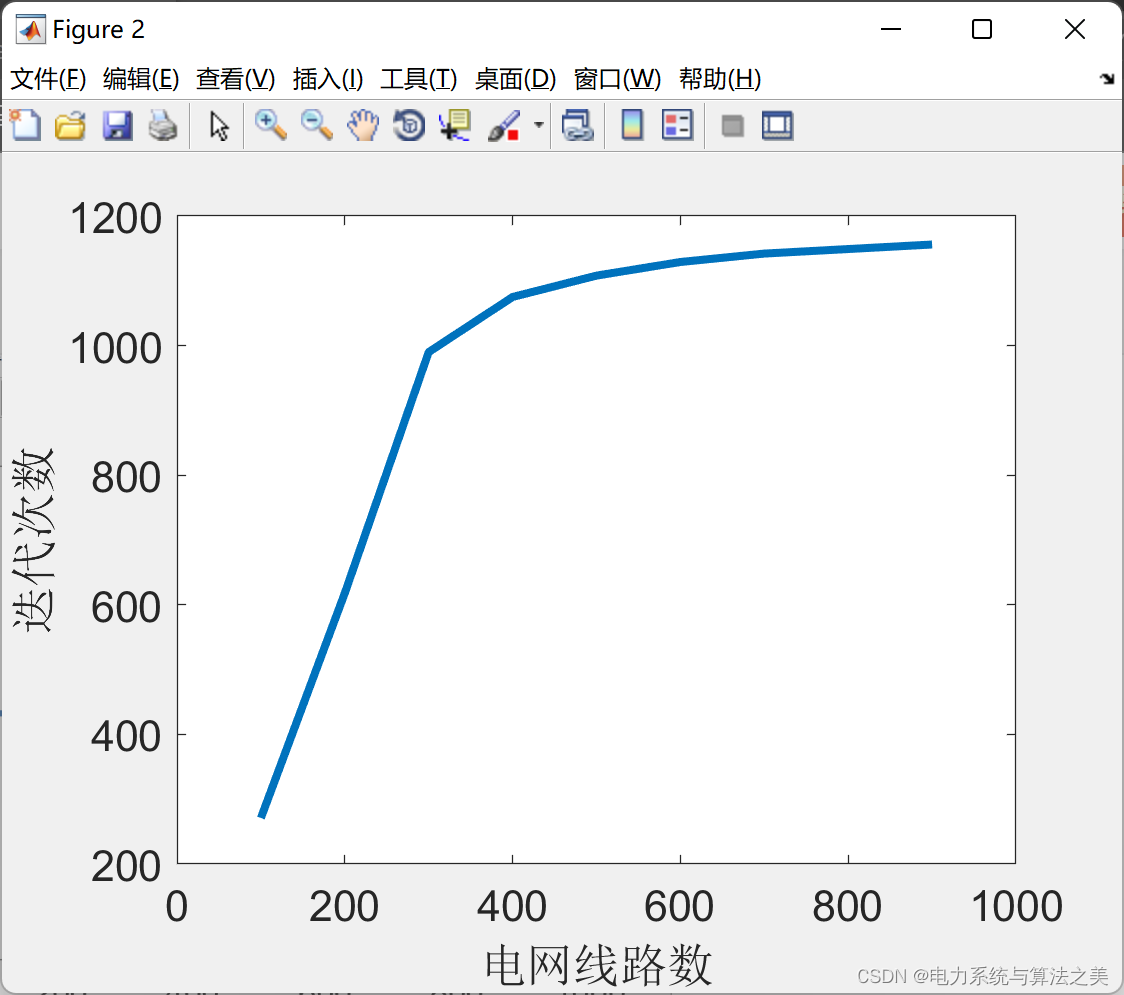Screen dimensions: 1124x995
Task: Click the MATLAB logo in the title bar
Action: tap(31, 29)
